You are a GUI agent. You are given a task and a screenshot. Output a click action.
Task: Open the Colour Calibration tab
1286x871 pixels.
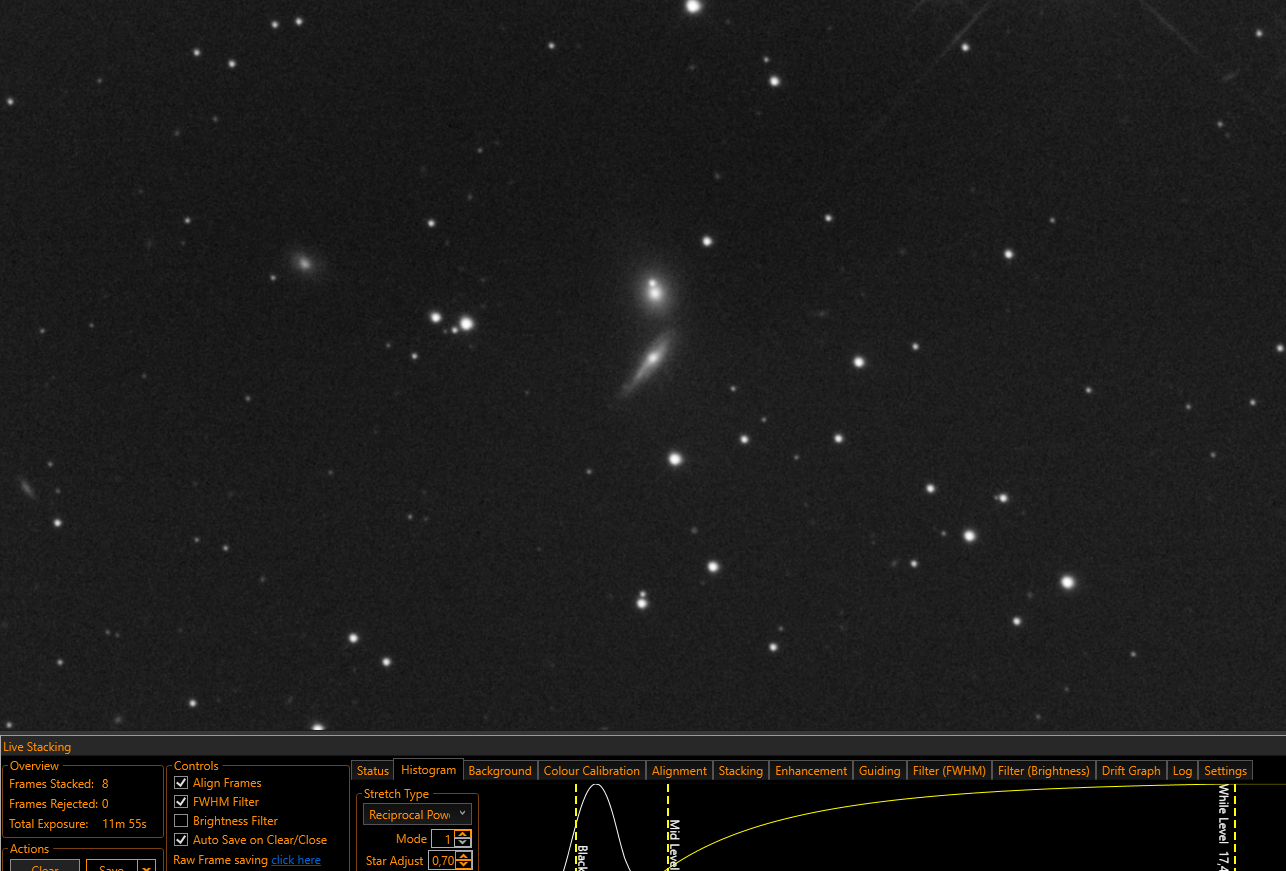[x=591, y=771]
